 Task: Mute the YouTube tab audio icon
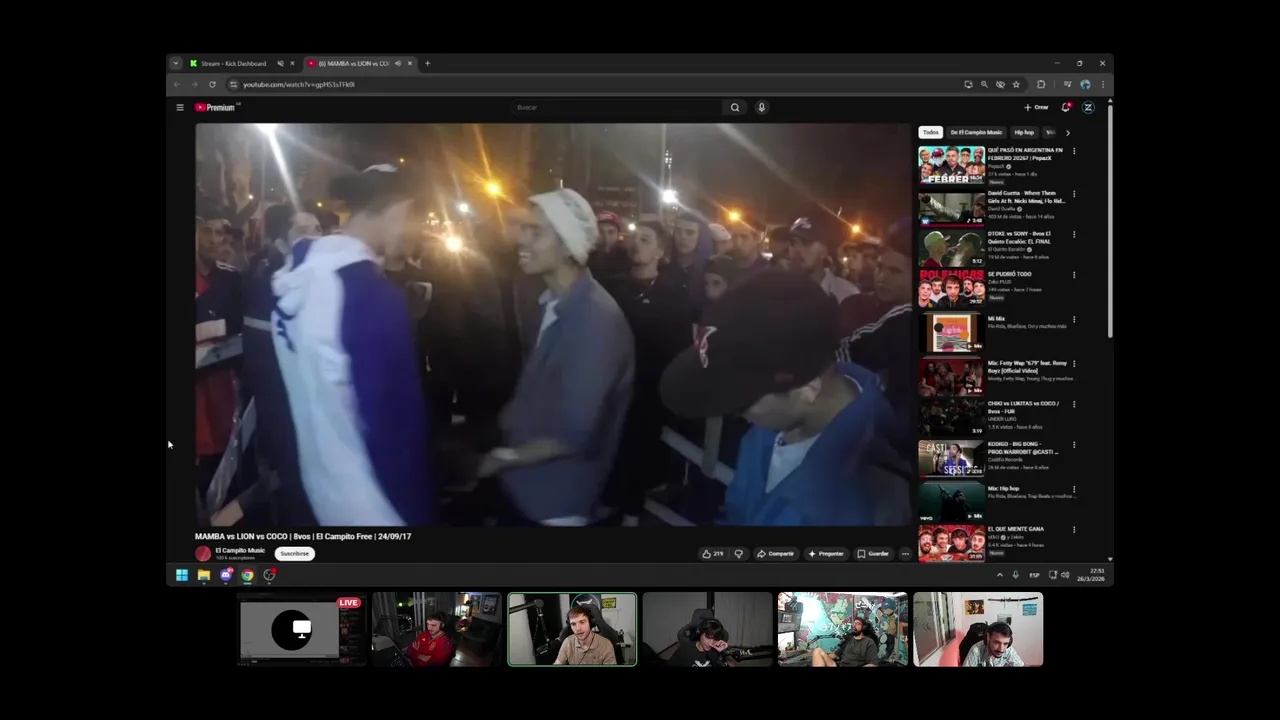pyautogui.click(x=398, y=63)
